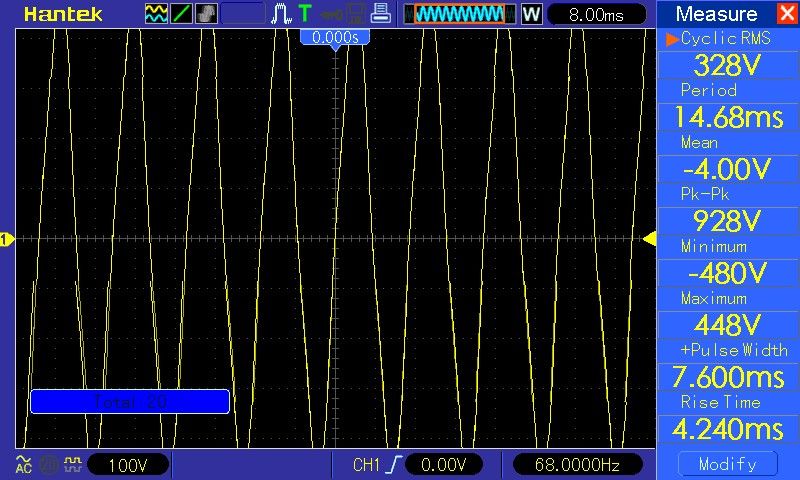
Task: Select the +Pulse Width measurement label
Action: [x=734, y=350]
